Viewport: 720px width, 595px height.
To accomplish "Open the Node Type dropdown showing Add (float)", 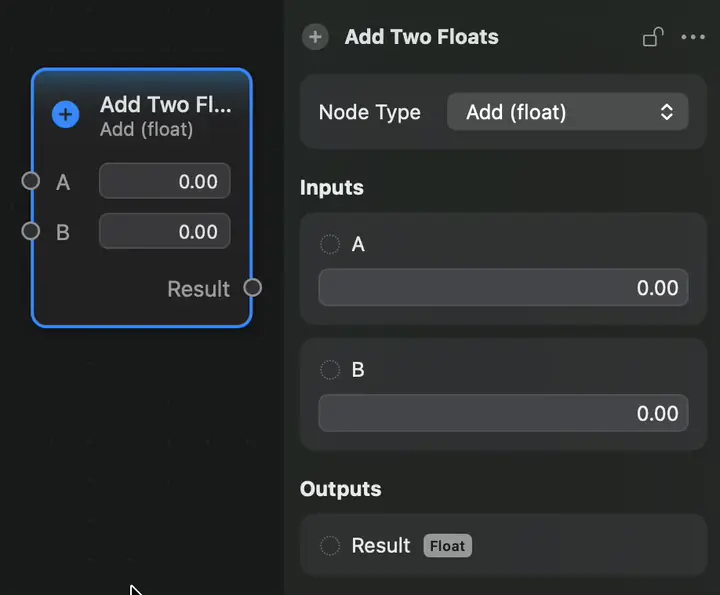I will tap(568, 112).
